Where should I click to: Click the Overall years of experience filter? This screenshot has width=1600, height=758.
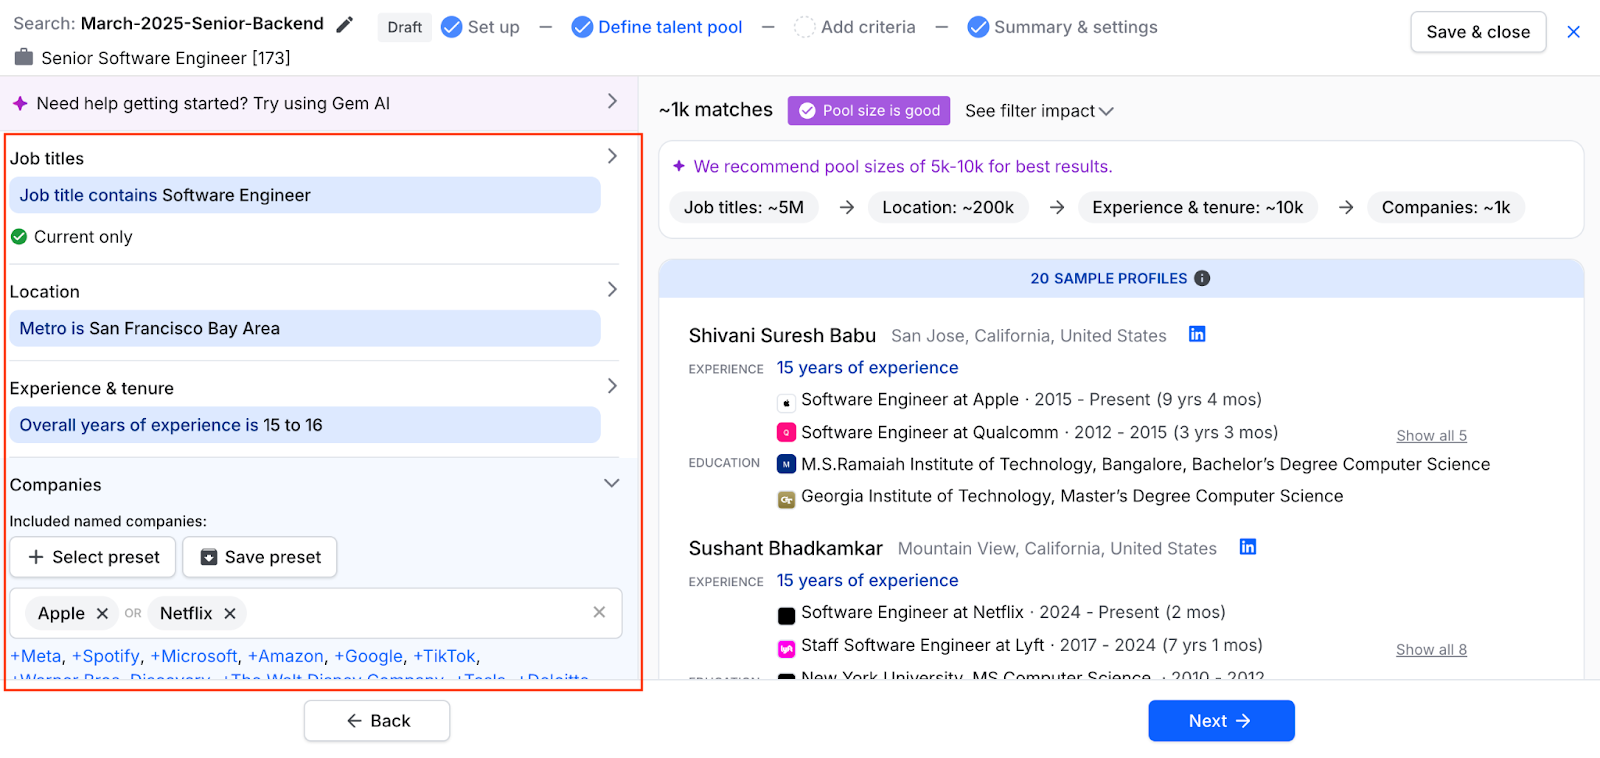pos(305,425)
